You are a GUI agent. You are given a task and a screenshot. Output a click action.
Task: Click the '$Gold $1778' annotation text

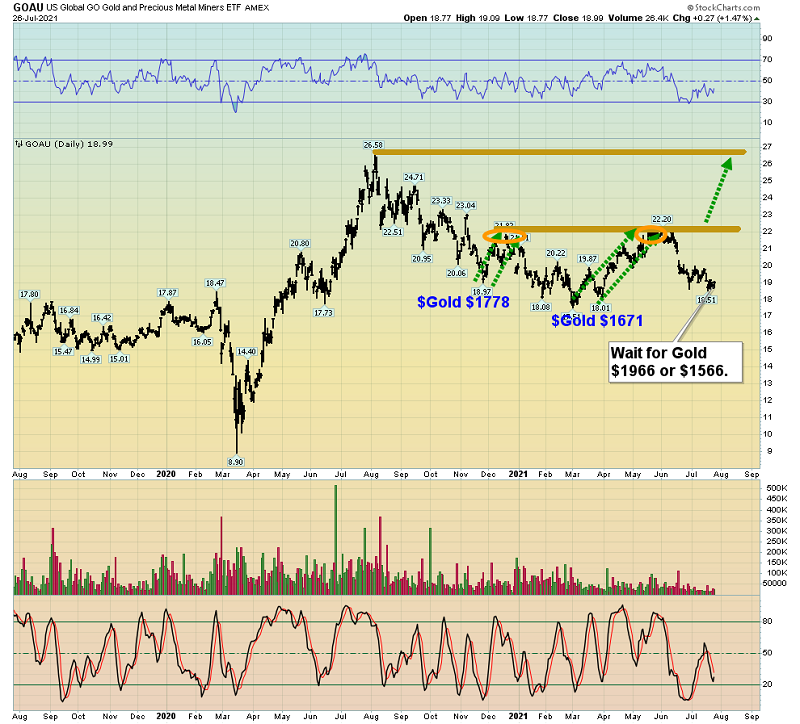(x=463, y=302)
